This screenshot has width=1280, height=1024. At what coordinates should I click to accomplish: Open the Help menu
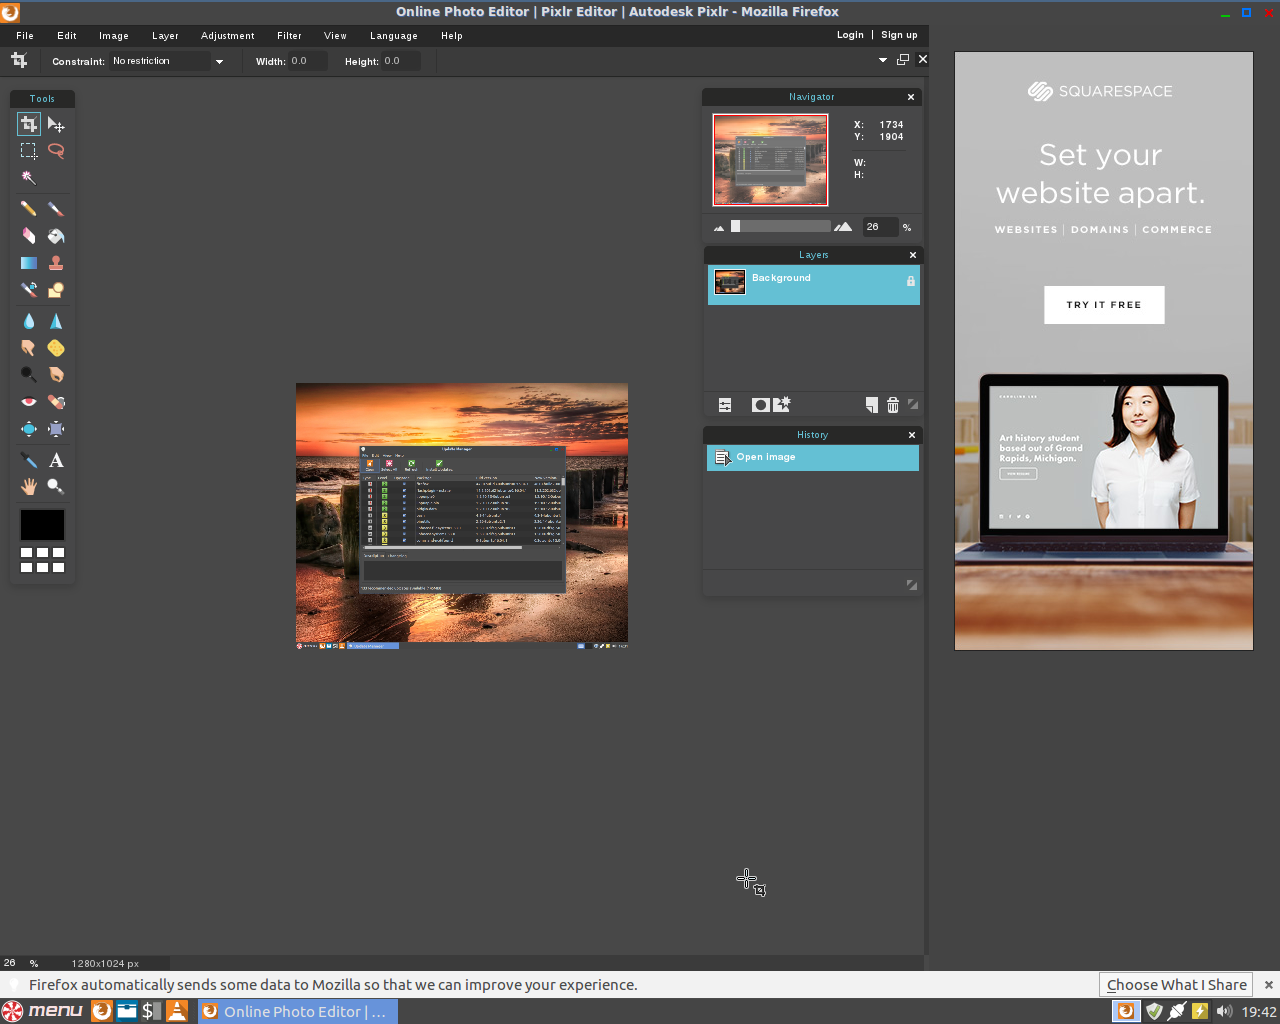[x=452, y=36]
